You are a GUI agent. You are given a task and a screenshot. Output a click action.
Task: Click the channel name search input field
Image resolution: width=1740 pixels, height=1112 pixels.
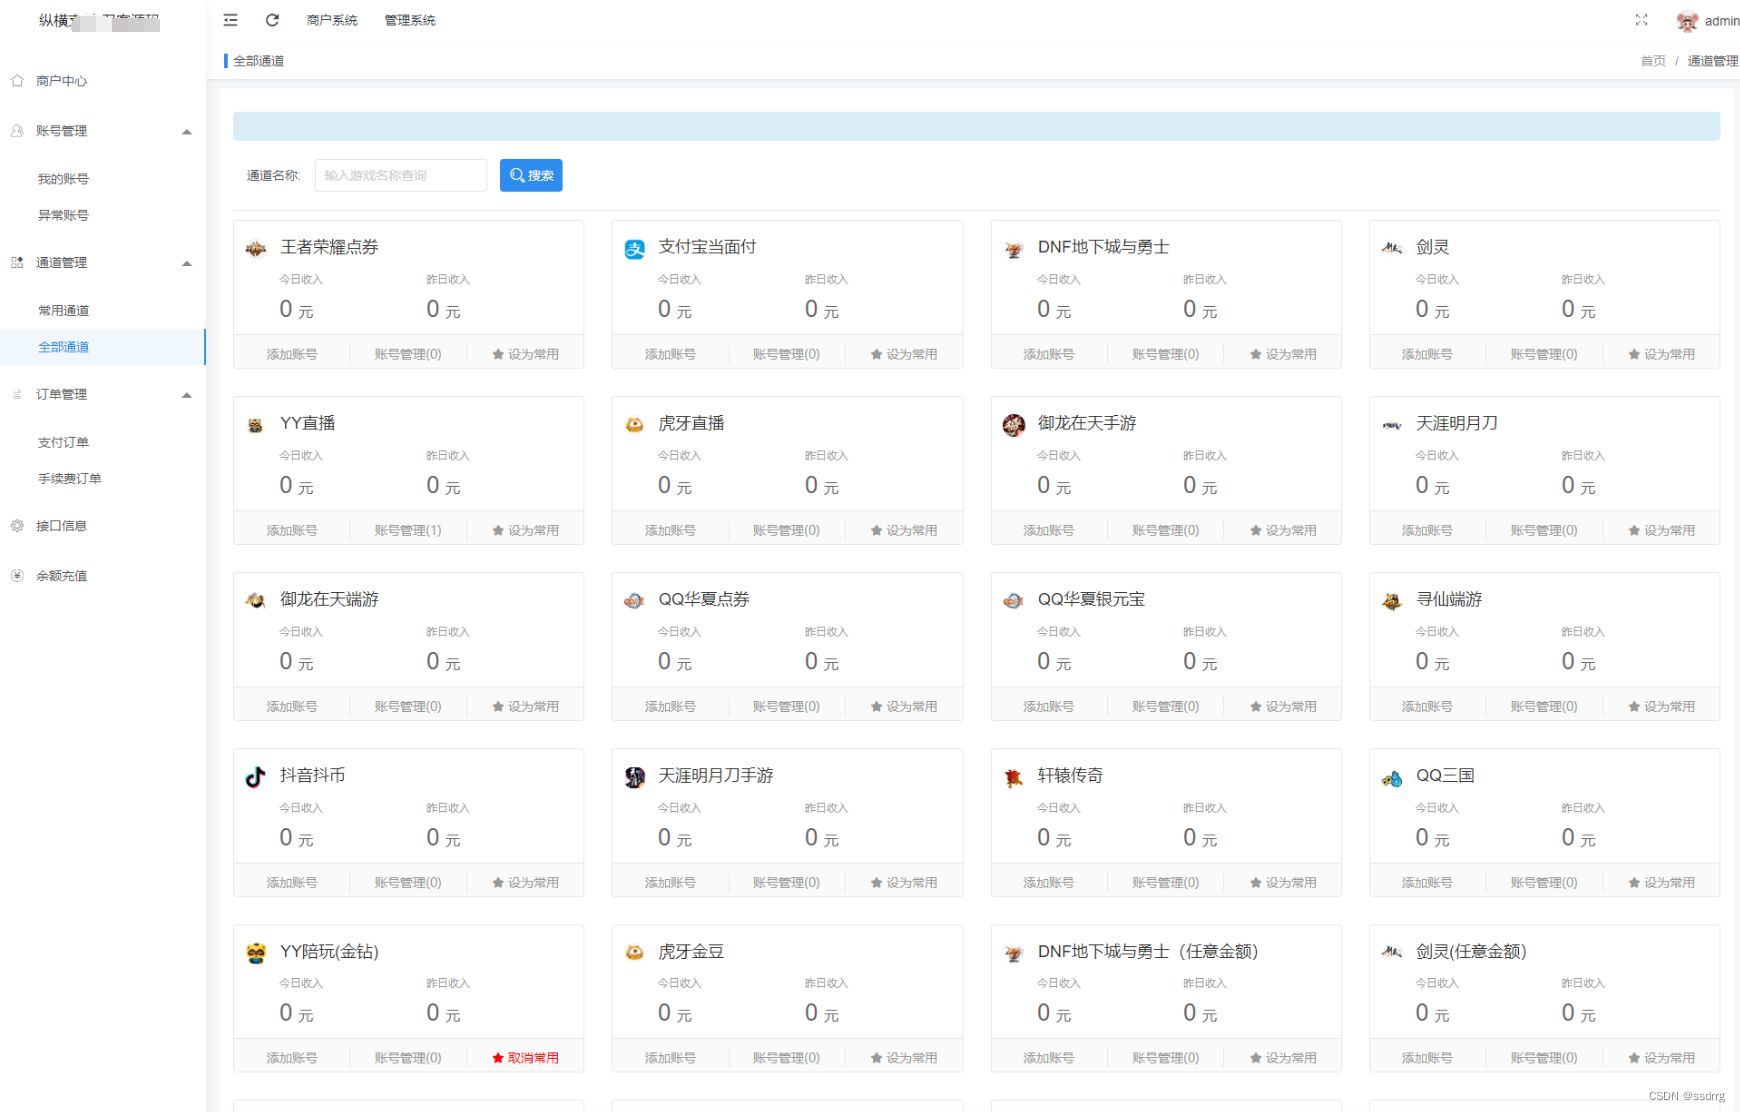click(399, 174)
